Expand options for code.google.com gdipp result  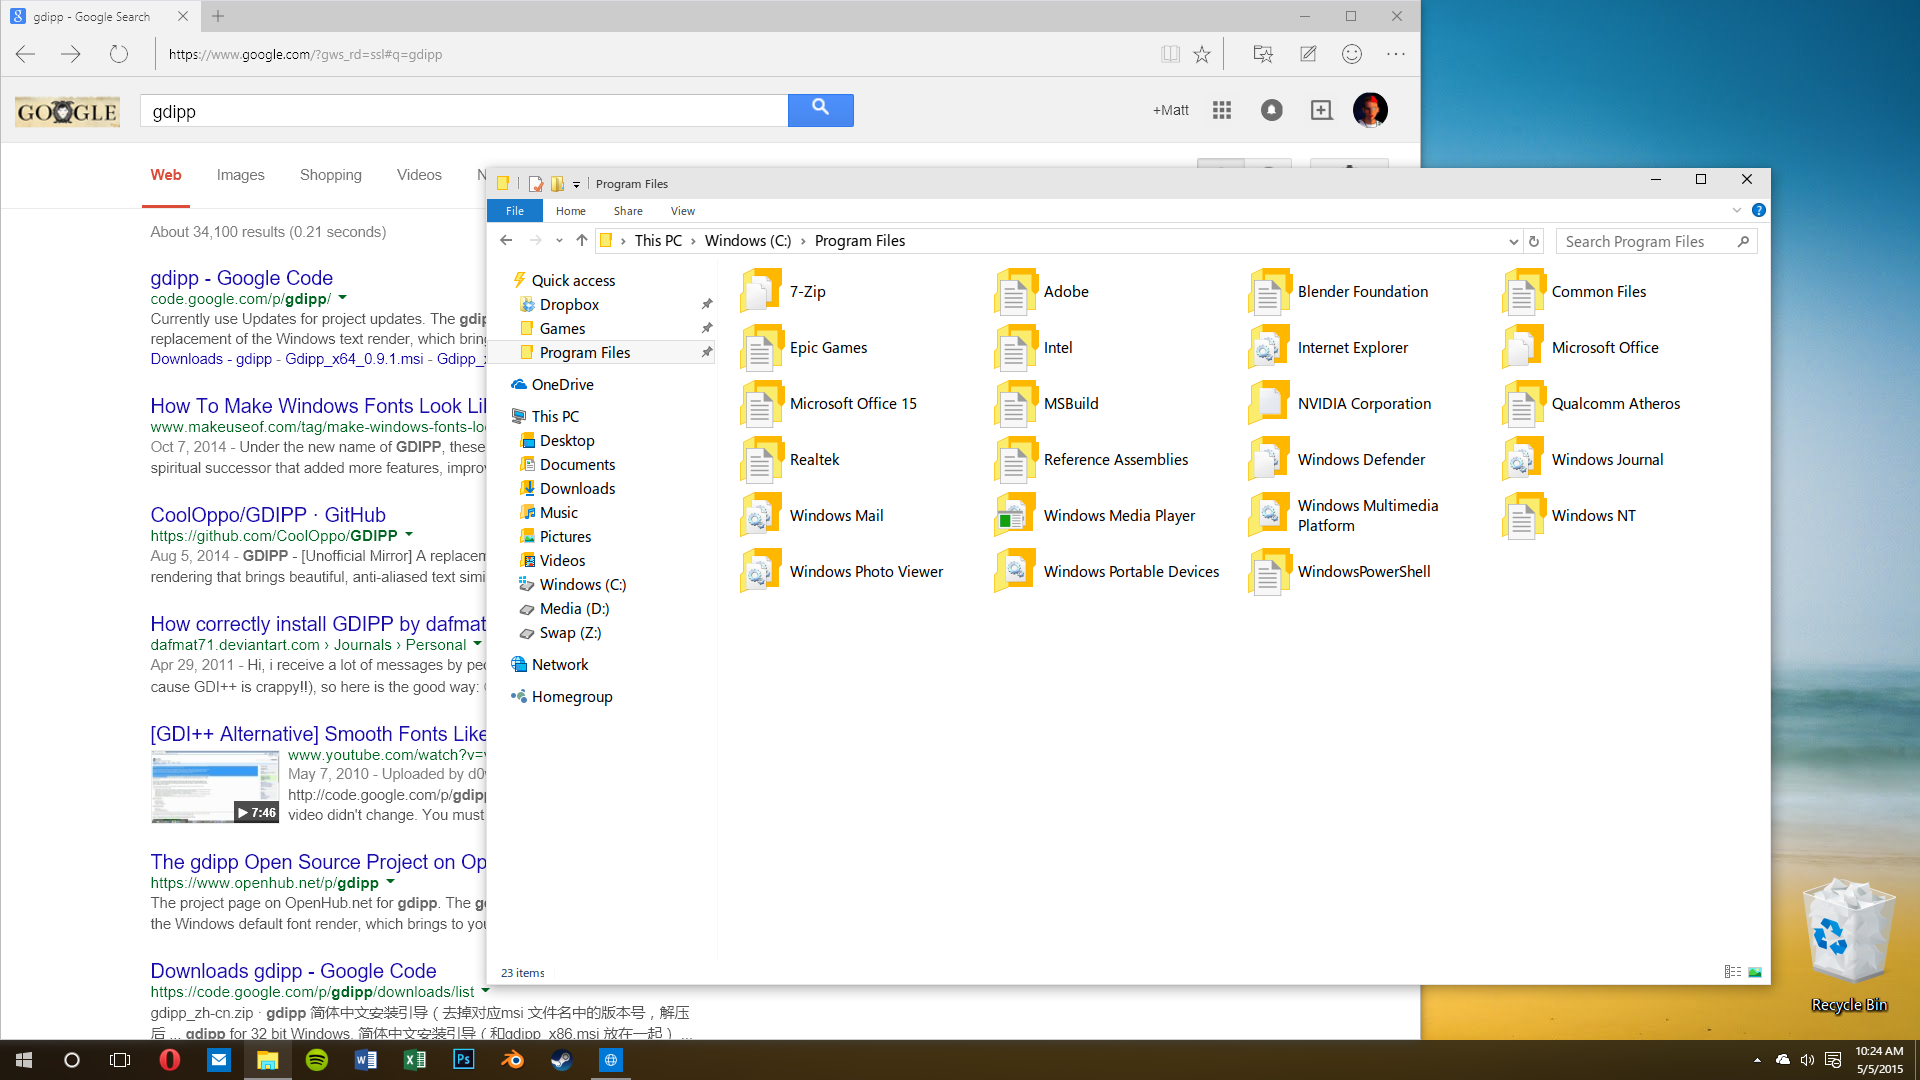pyautogui.click(x=343, y=298)
